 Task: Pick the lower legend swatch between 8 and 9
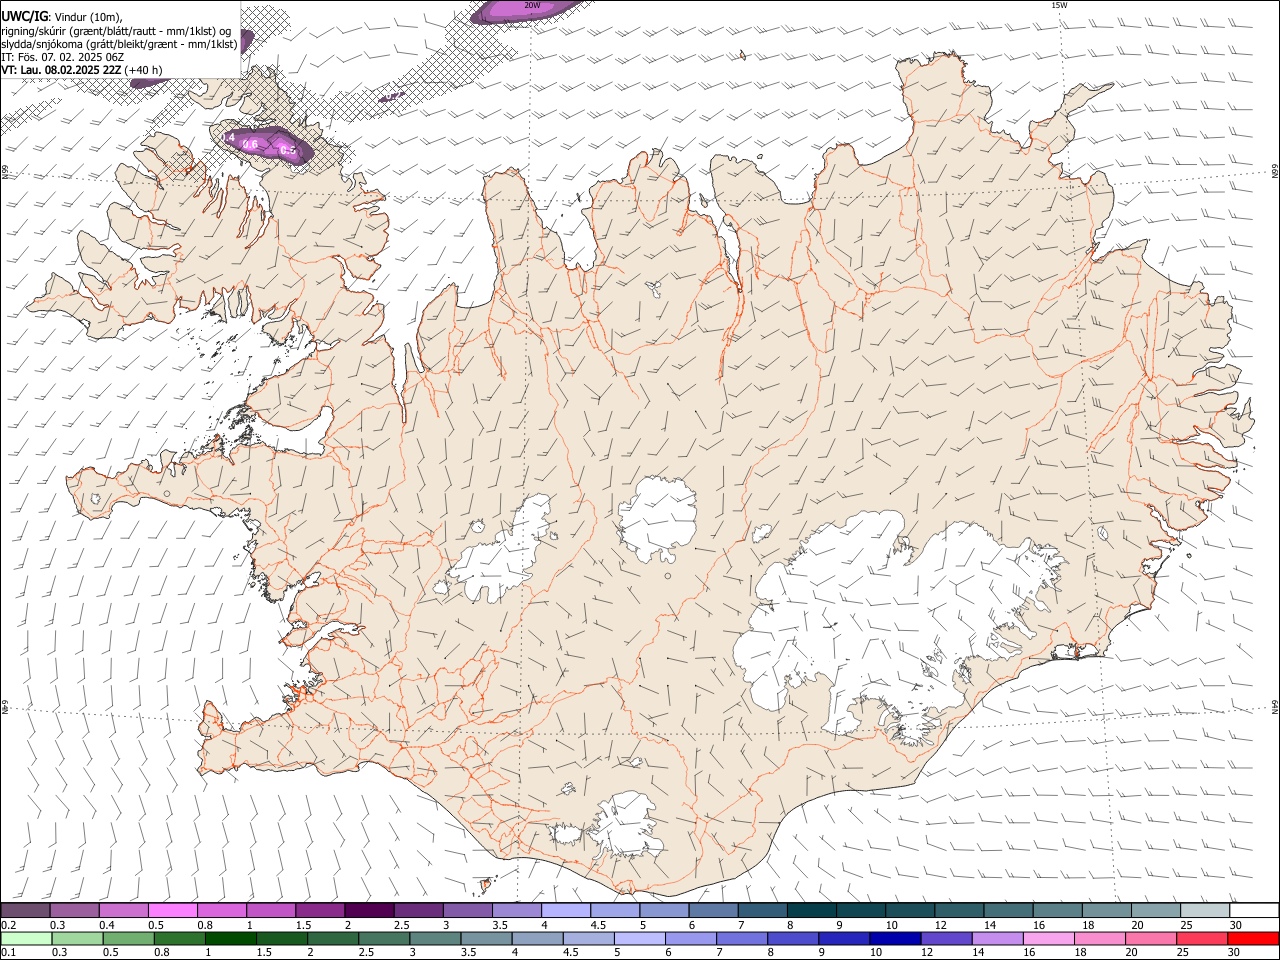(794, 938)
